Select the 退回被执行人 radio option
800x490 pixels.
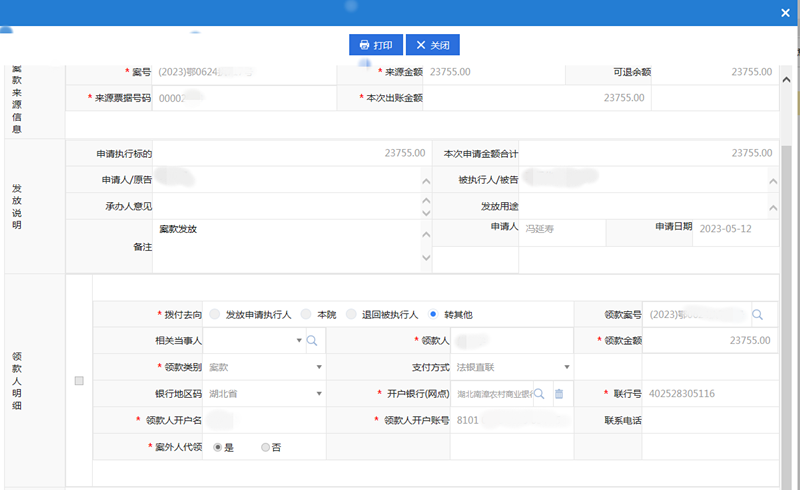[351, 314]
